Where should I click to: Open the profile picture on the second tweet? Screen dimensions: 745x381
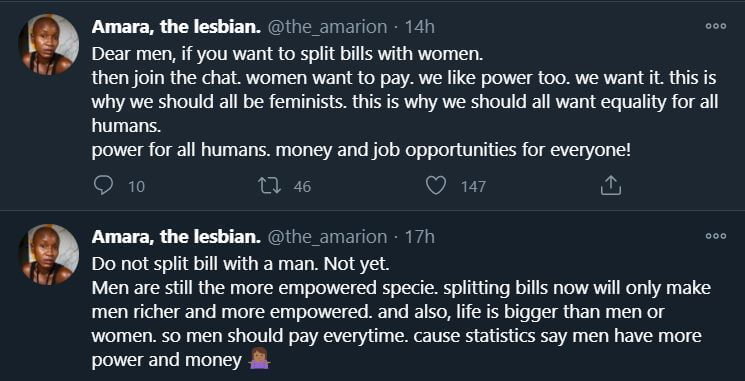[48, 254]
